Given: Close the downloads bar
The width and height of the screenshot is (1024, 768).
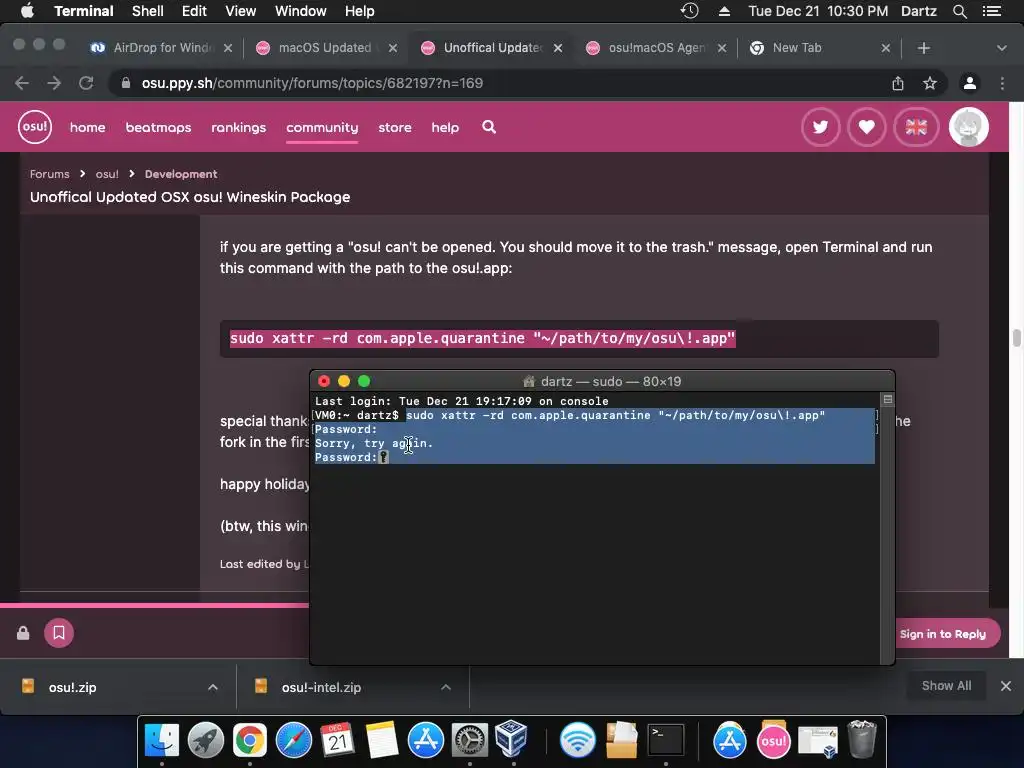Looking at the screenshot, I should tap(1006, 686).
